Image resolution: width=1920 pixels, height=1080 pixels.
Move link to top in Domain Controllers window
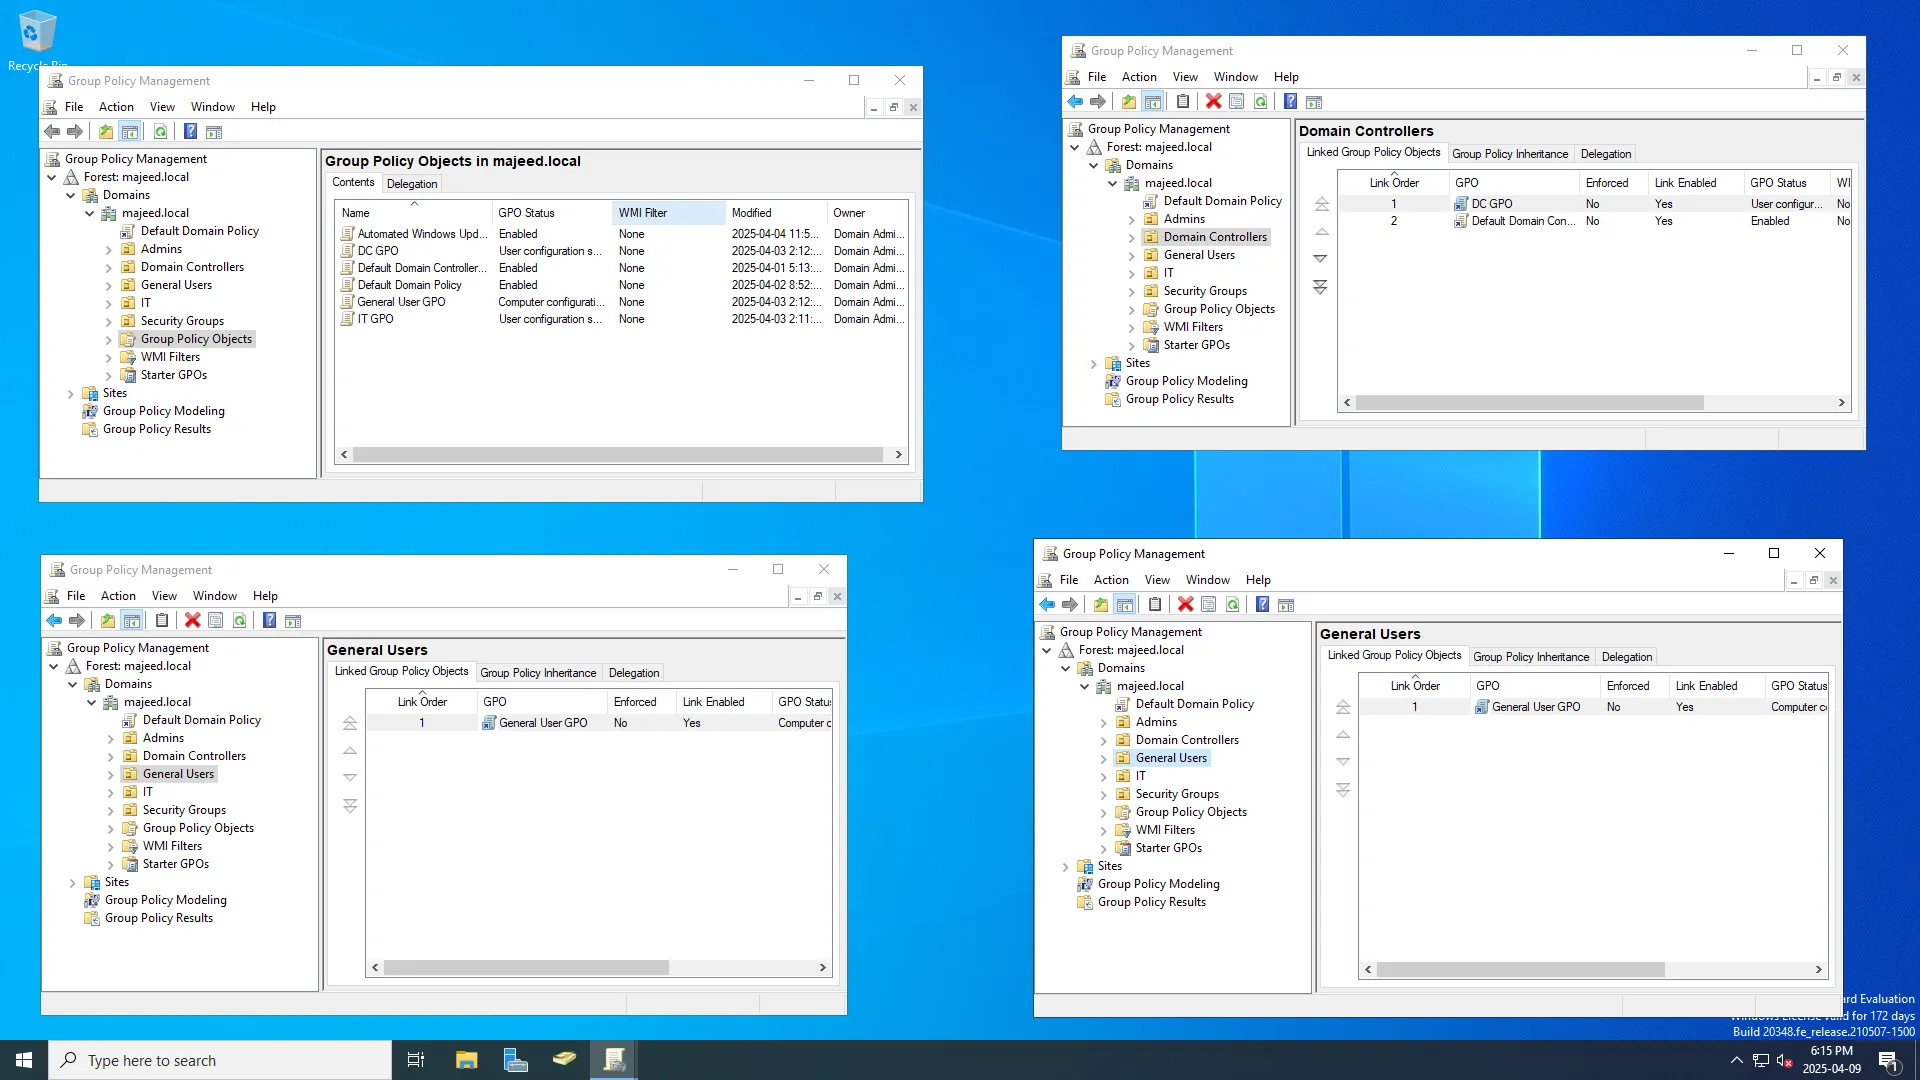(x=1321, y=204)
